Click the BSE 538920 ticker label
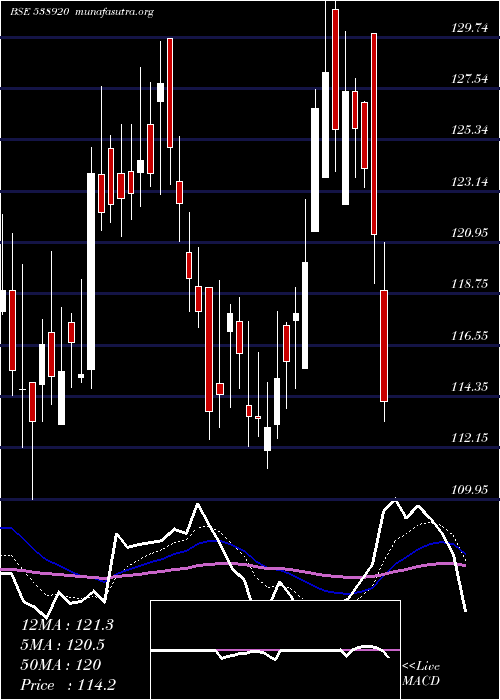 point(40,12)
